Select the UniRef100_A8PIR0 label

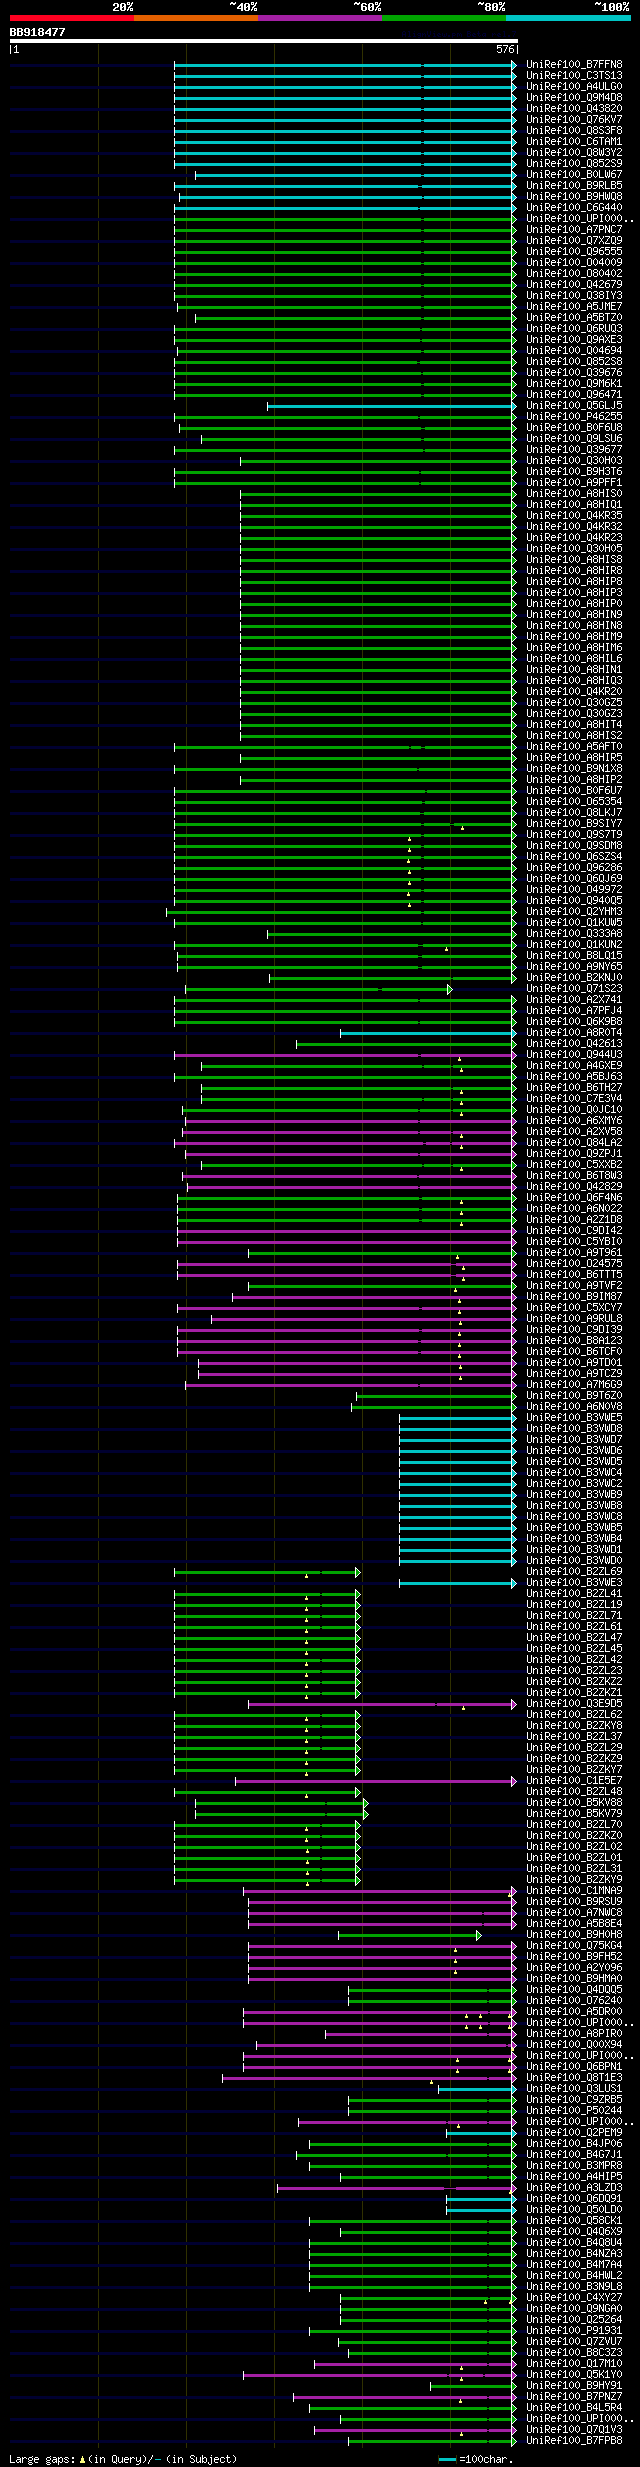574,2033
